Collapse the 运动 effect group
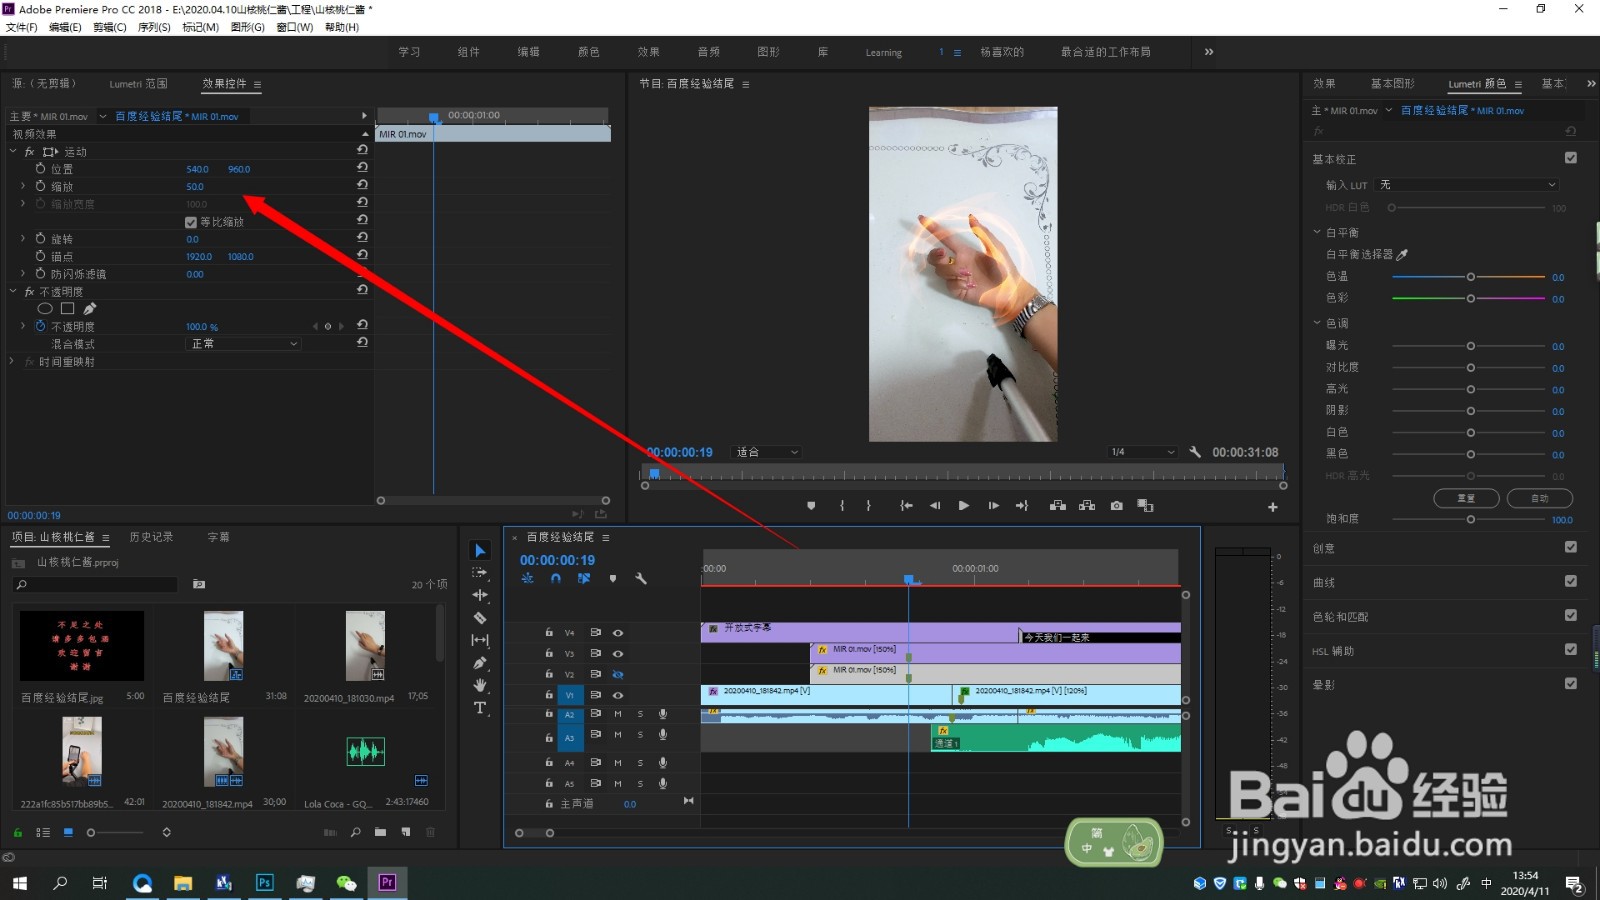This screenshot has height=900, width=1600. point(13,151)
